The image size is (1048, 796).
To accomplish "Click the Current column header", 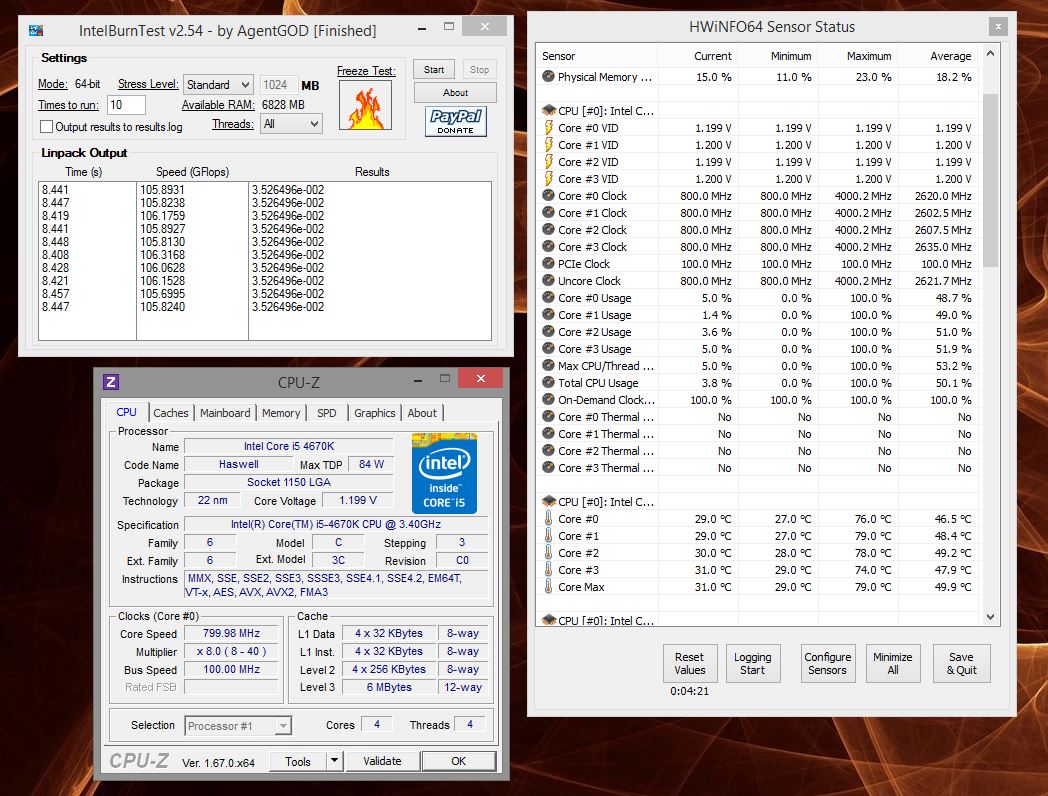I will pyautogui.click(x=698, y=56).
